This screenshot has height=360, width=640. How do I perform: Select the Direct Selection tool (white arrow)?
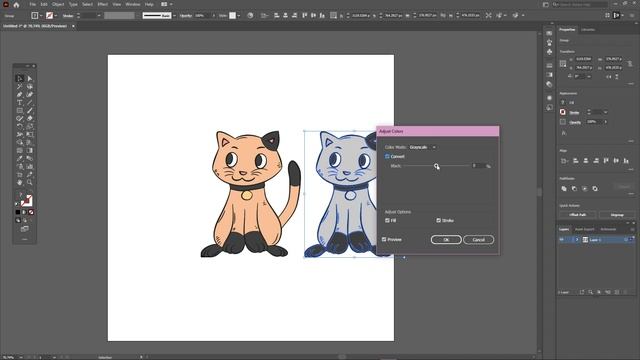[29, 78]
